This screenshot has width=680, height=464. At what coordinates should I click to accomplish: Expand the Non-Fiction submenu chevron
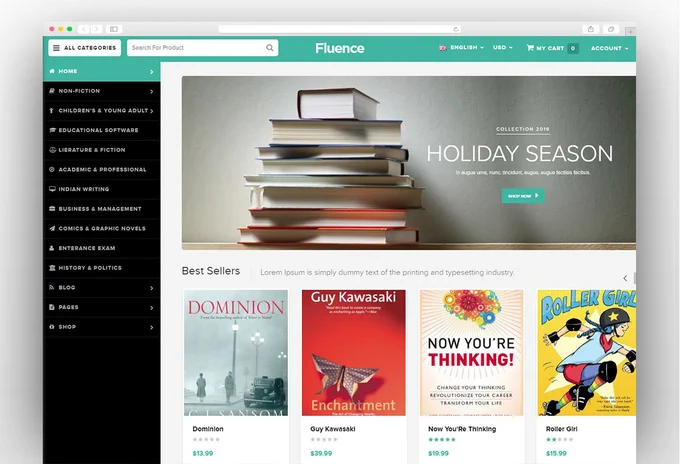point(151,91)
